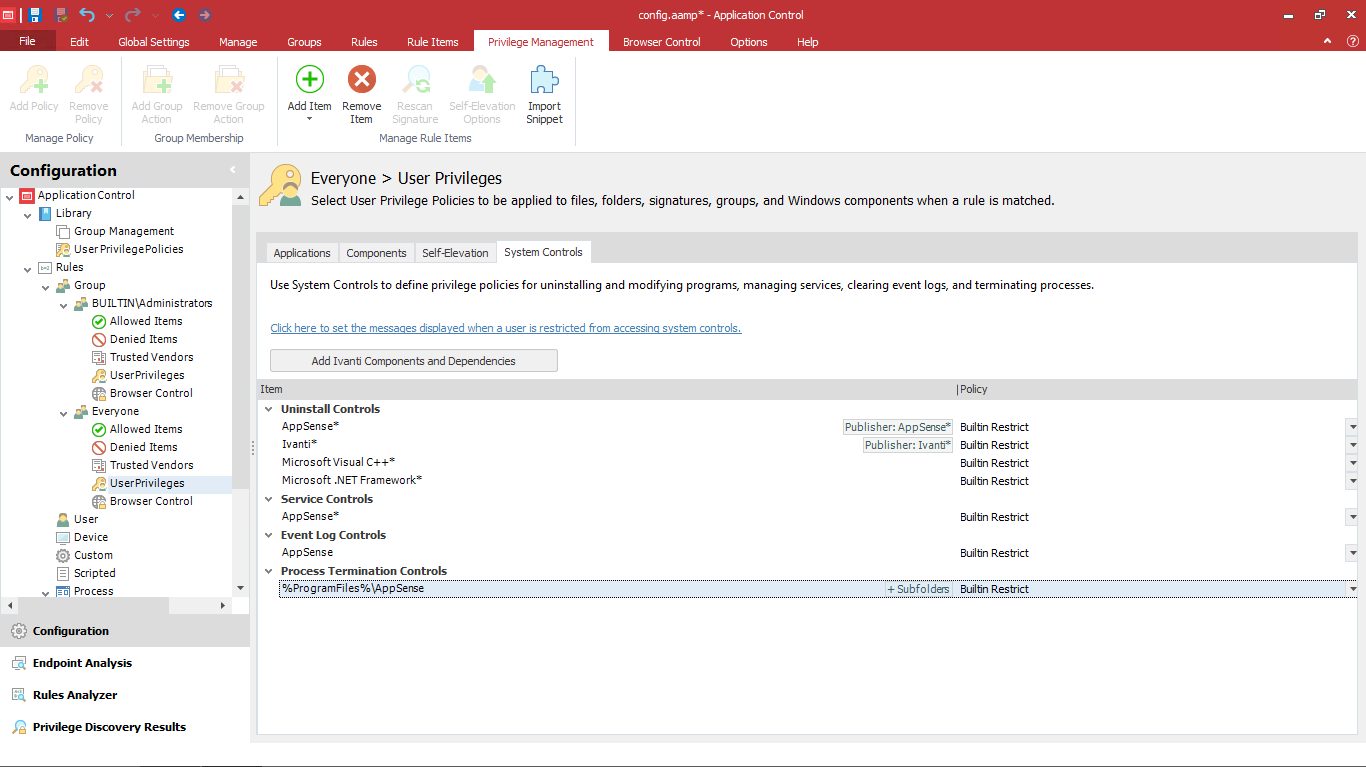This screenshot has height=767, width=1366.
Task: Select Browser Control under Everyone
Action: (x=151, y=501)
